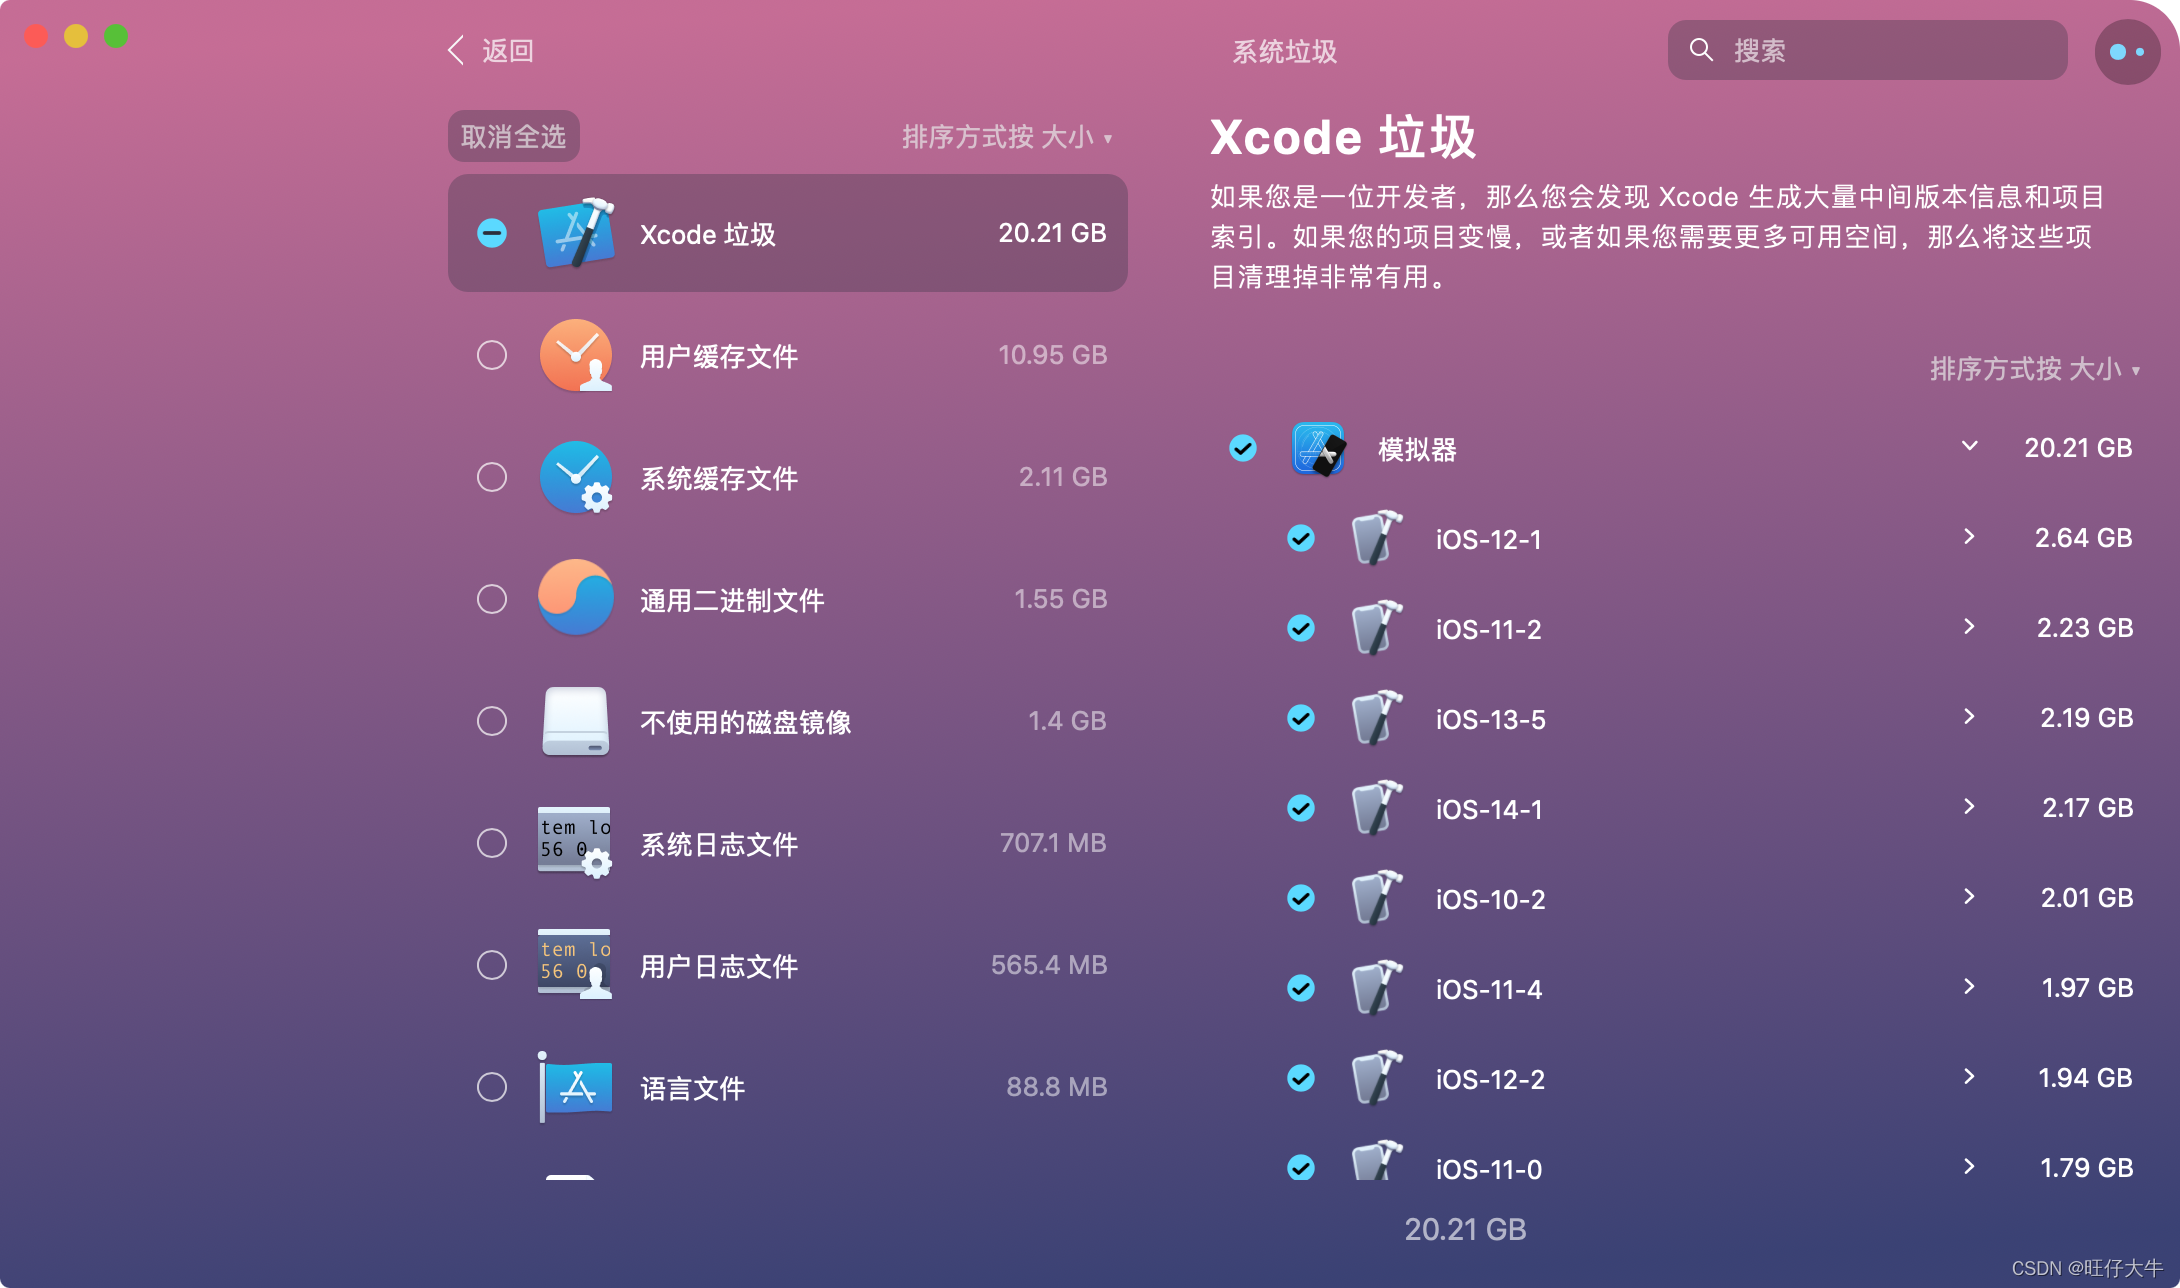
Task: Expand the iOS-11-4 row chevron
Action: pos(1969,986)
